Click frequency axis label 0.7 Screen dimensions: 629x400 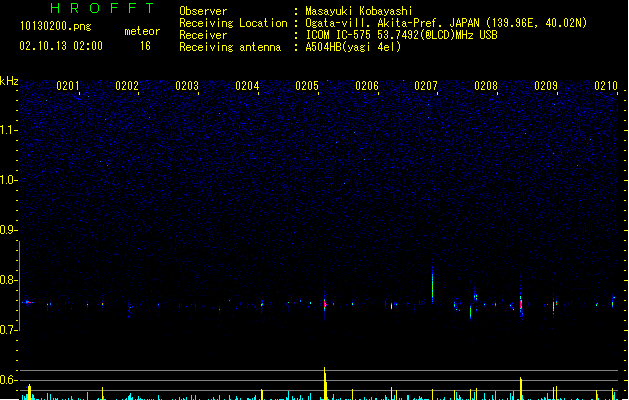point(8,330)
